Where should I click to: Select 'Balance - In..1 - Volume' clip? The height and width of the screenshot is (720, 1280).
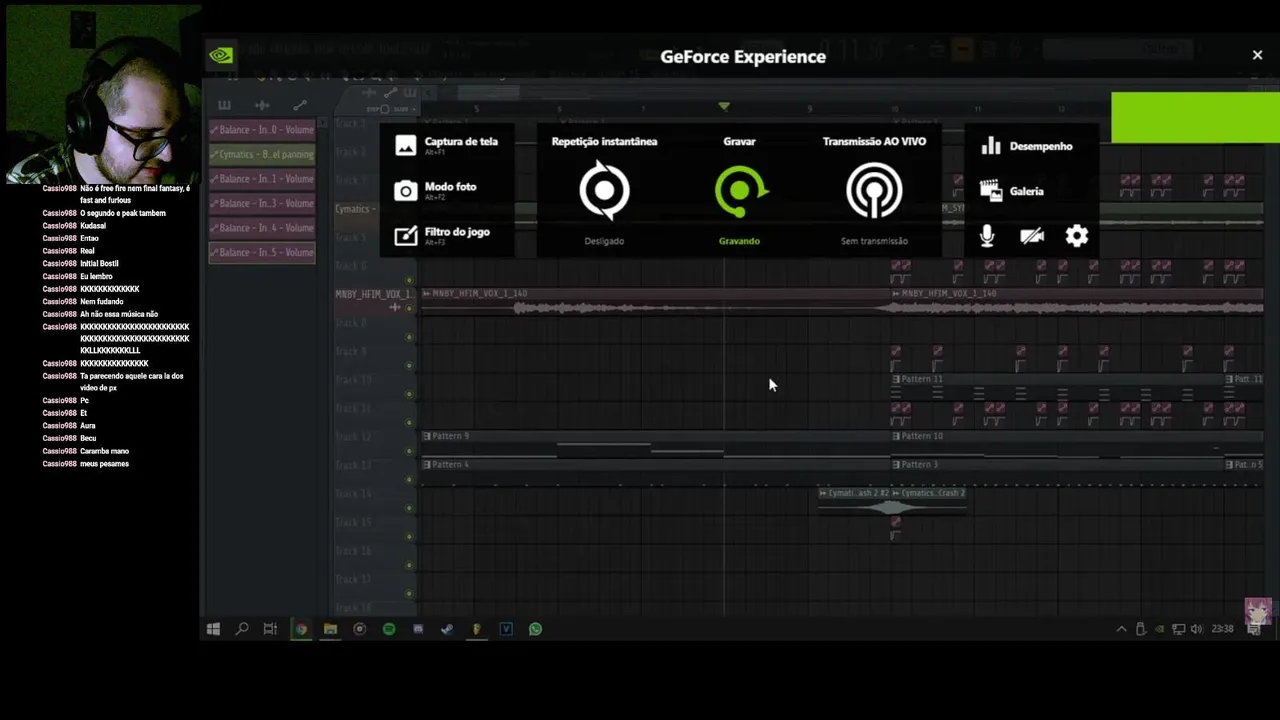262,179
